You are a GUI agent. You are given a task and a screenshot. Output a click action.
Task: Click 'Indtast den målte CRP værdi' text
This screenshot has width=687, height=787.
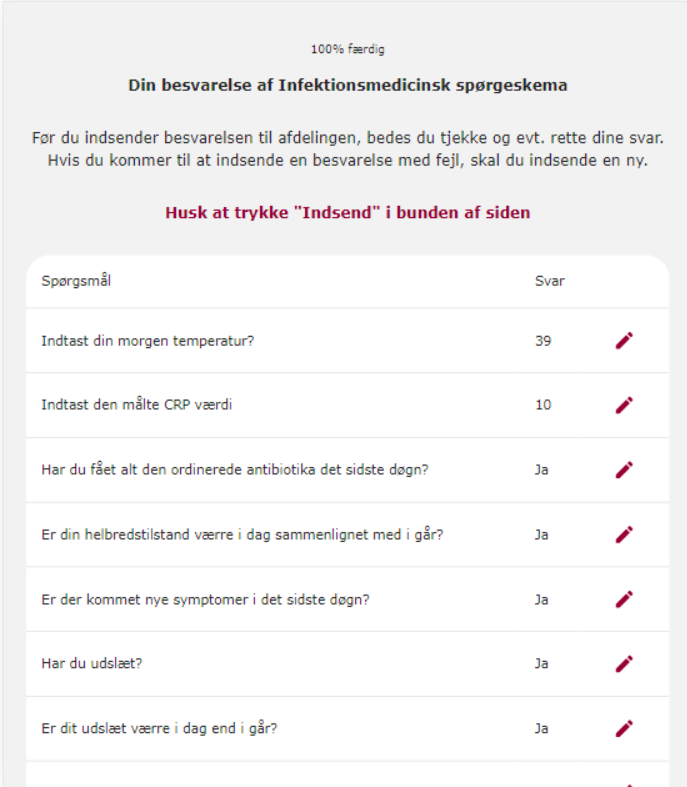tap(137, 405)
